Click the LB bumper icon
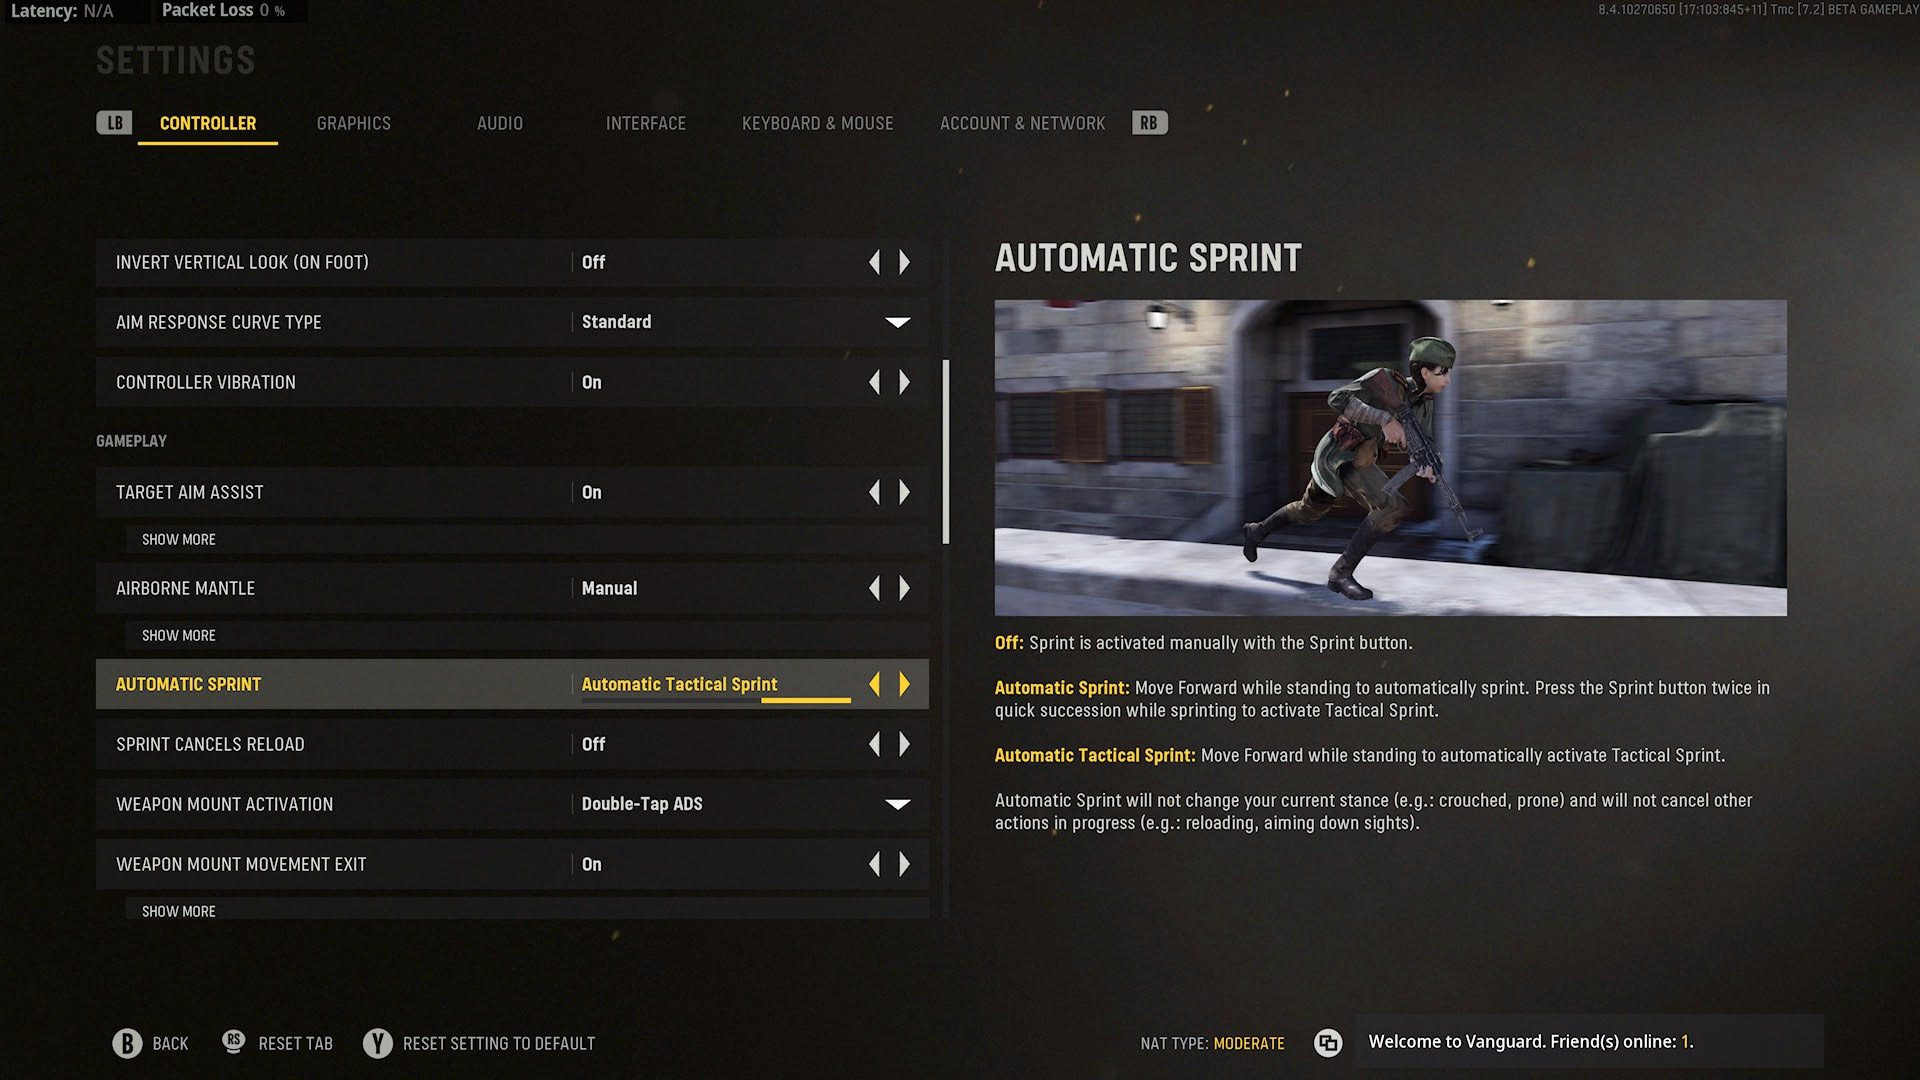 [114, 123]
